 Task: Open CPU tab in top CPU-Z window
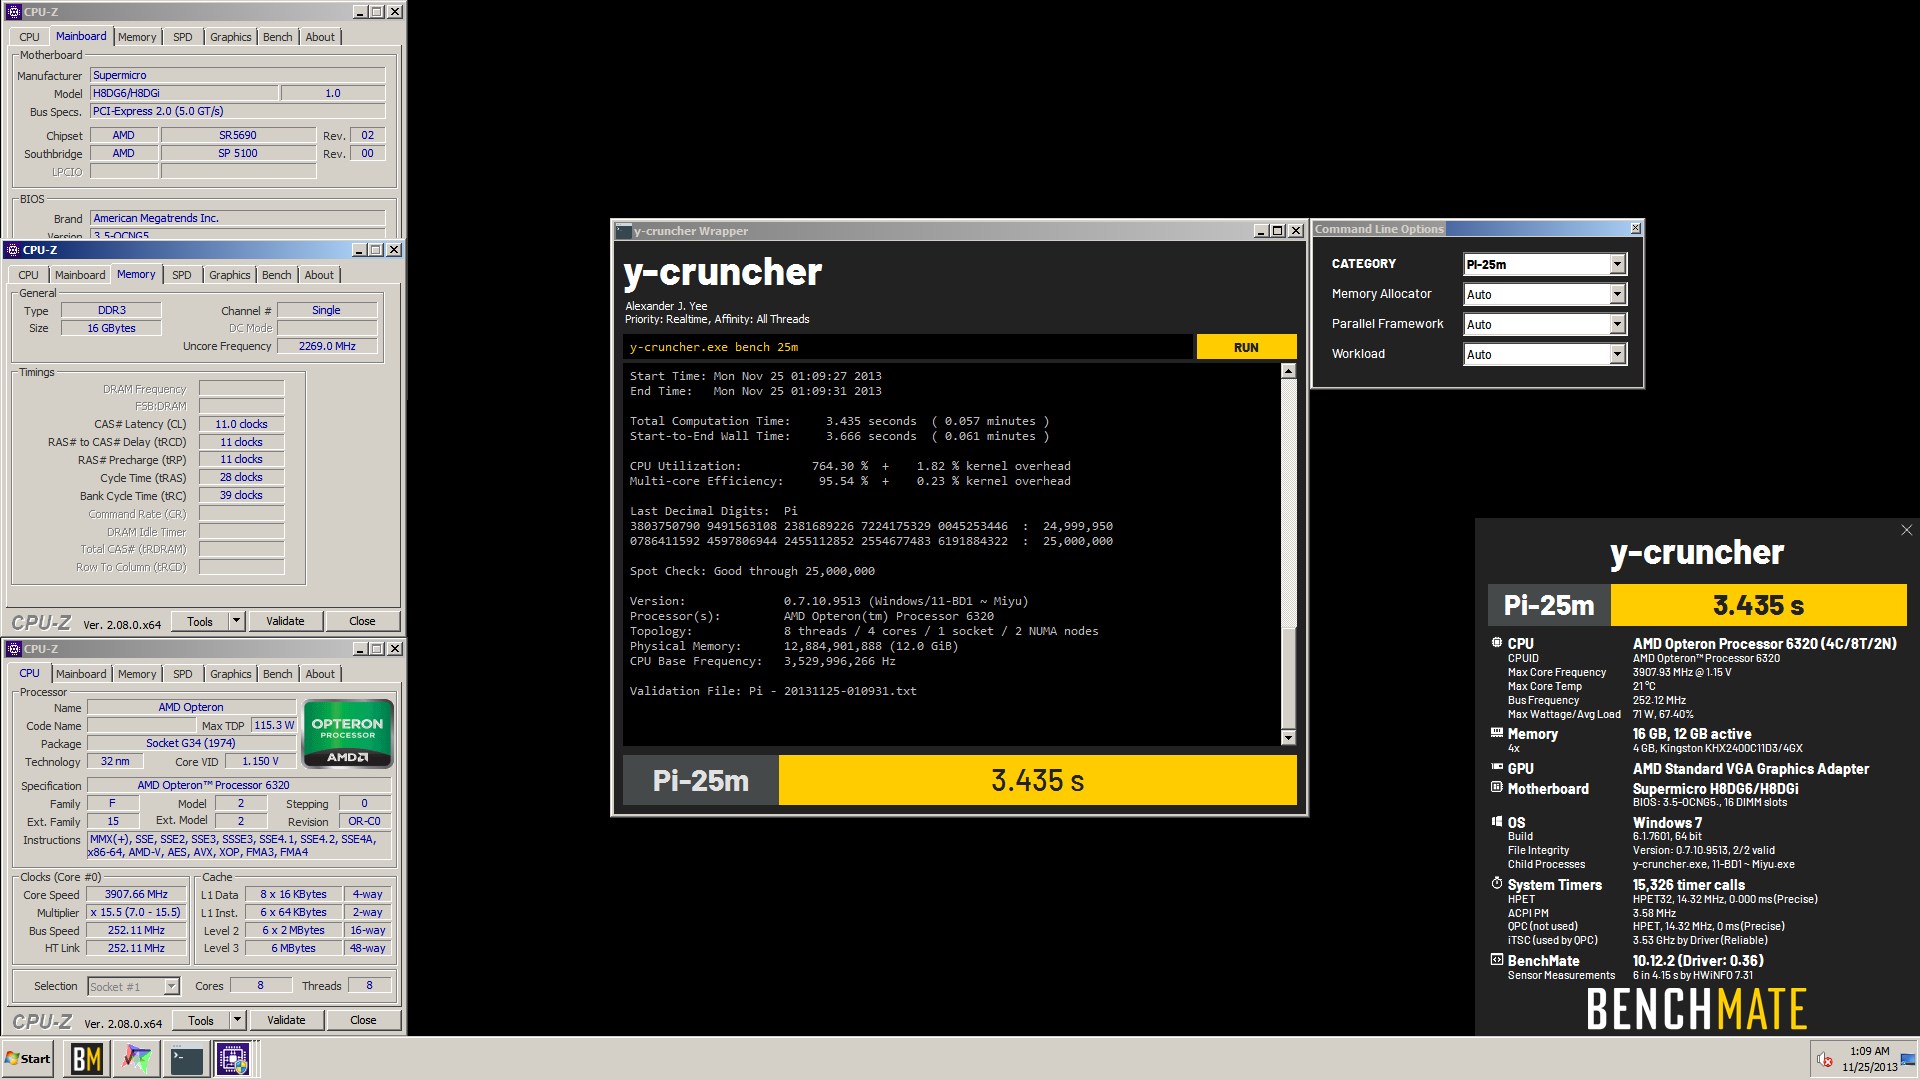click(x=30, y=37)
